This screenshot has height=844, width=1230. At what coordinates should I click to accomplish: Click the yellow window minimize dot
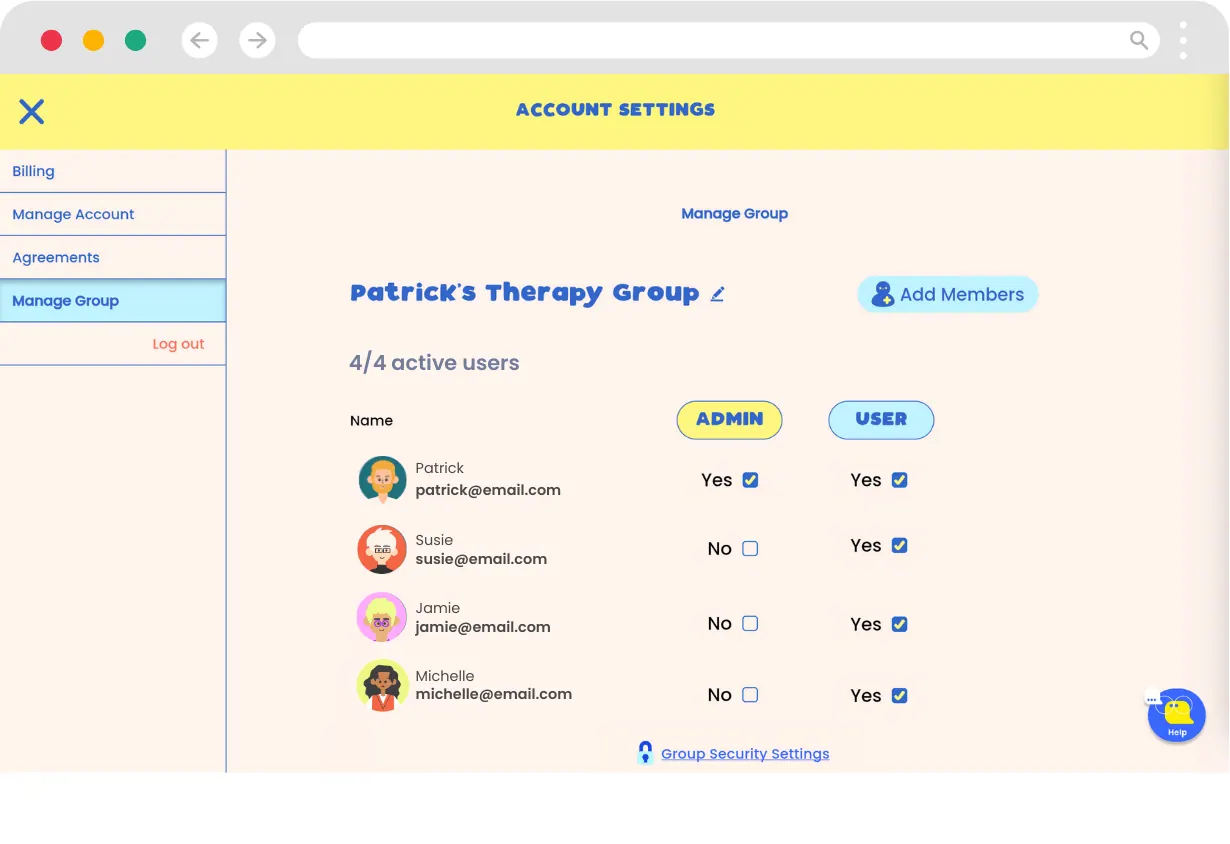(x=93, y=40)
